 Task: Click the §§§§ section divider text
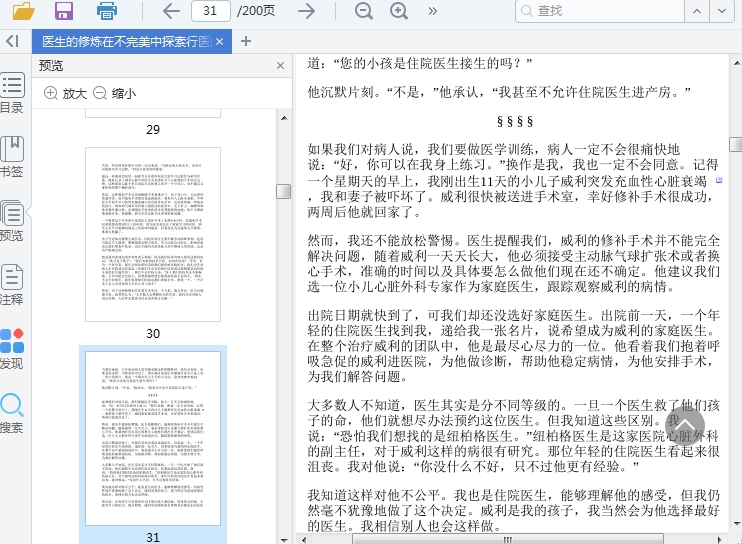(515, 122)
